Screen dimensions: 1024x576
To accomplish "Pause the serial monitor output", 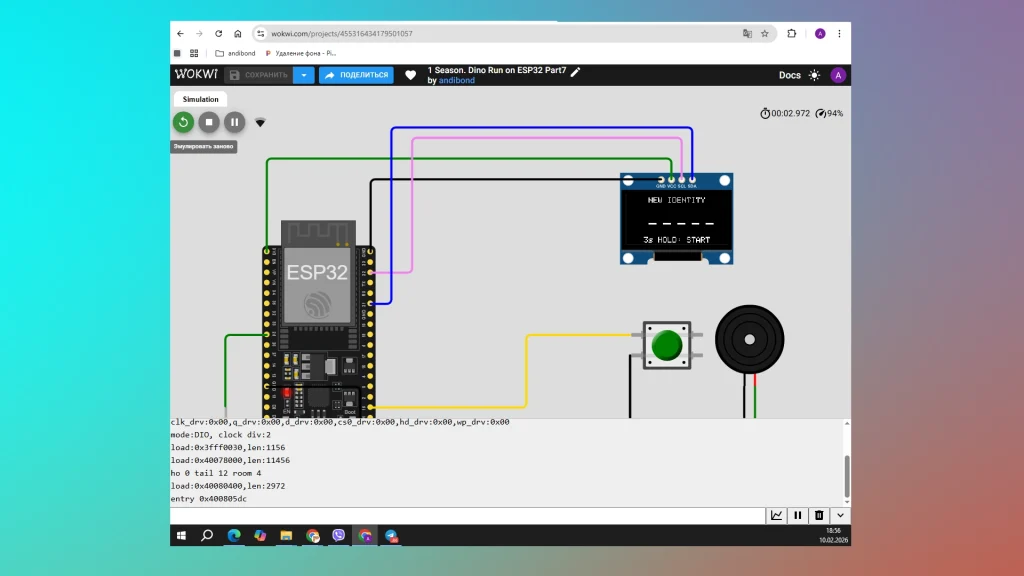I will point(797,515).
